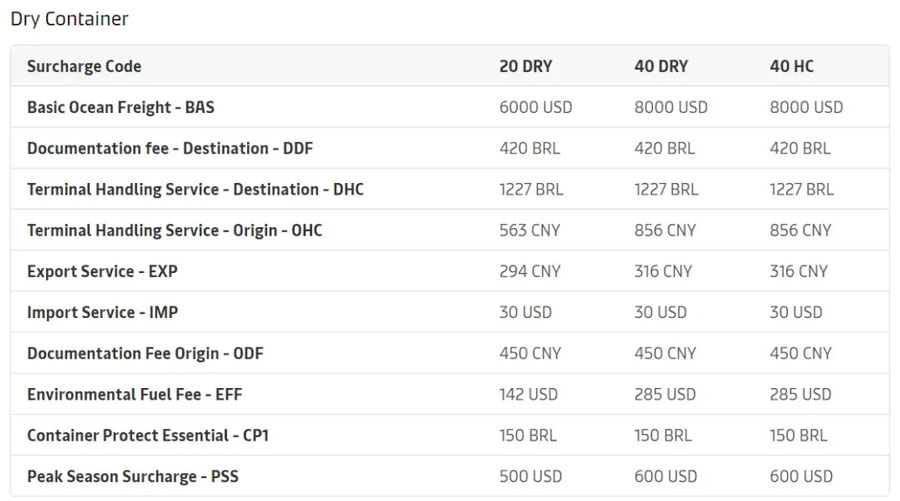Screen dimensions: 900x501
Task: Click the 40 HC column header
Action: tap(791, 67)
